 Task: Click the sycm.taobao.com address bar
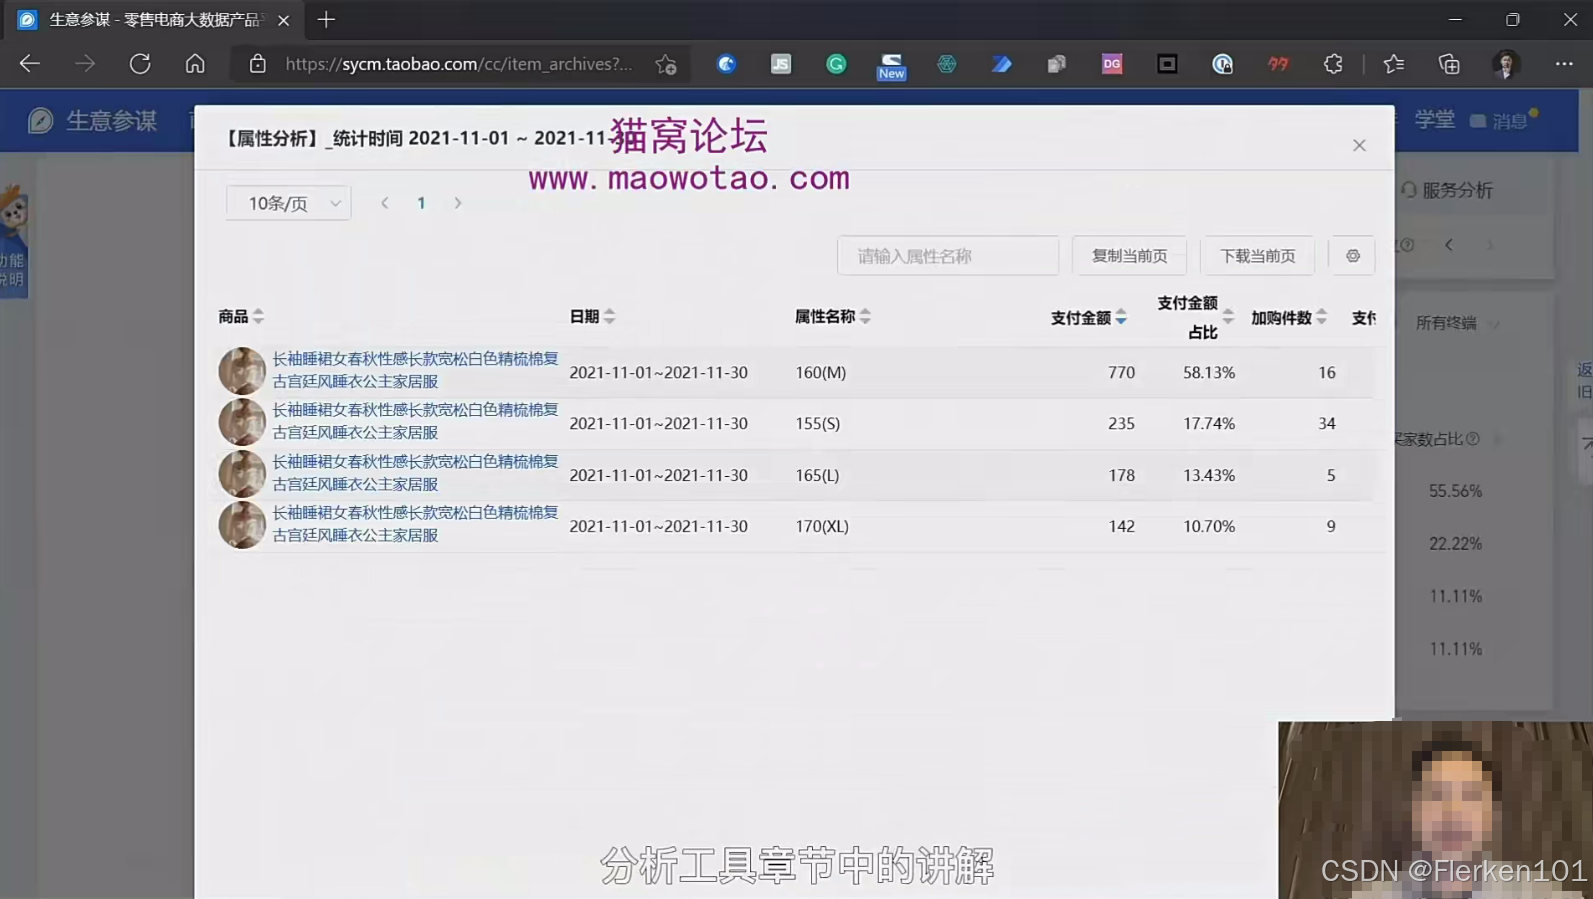tap(459, 64)
